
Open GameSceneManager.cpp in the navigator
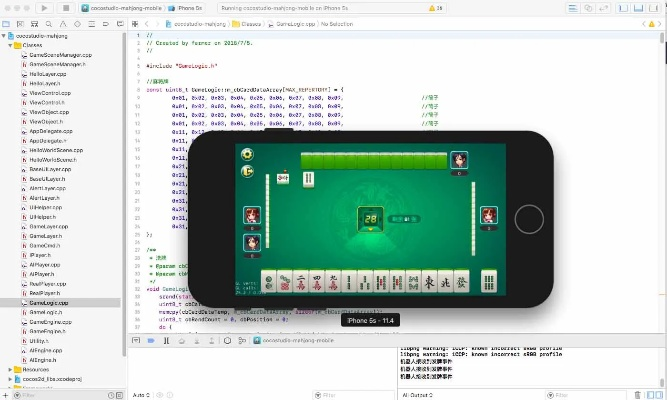click(61, 55)
